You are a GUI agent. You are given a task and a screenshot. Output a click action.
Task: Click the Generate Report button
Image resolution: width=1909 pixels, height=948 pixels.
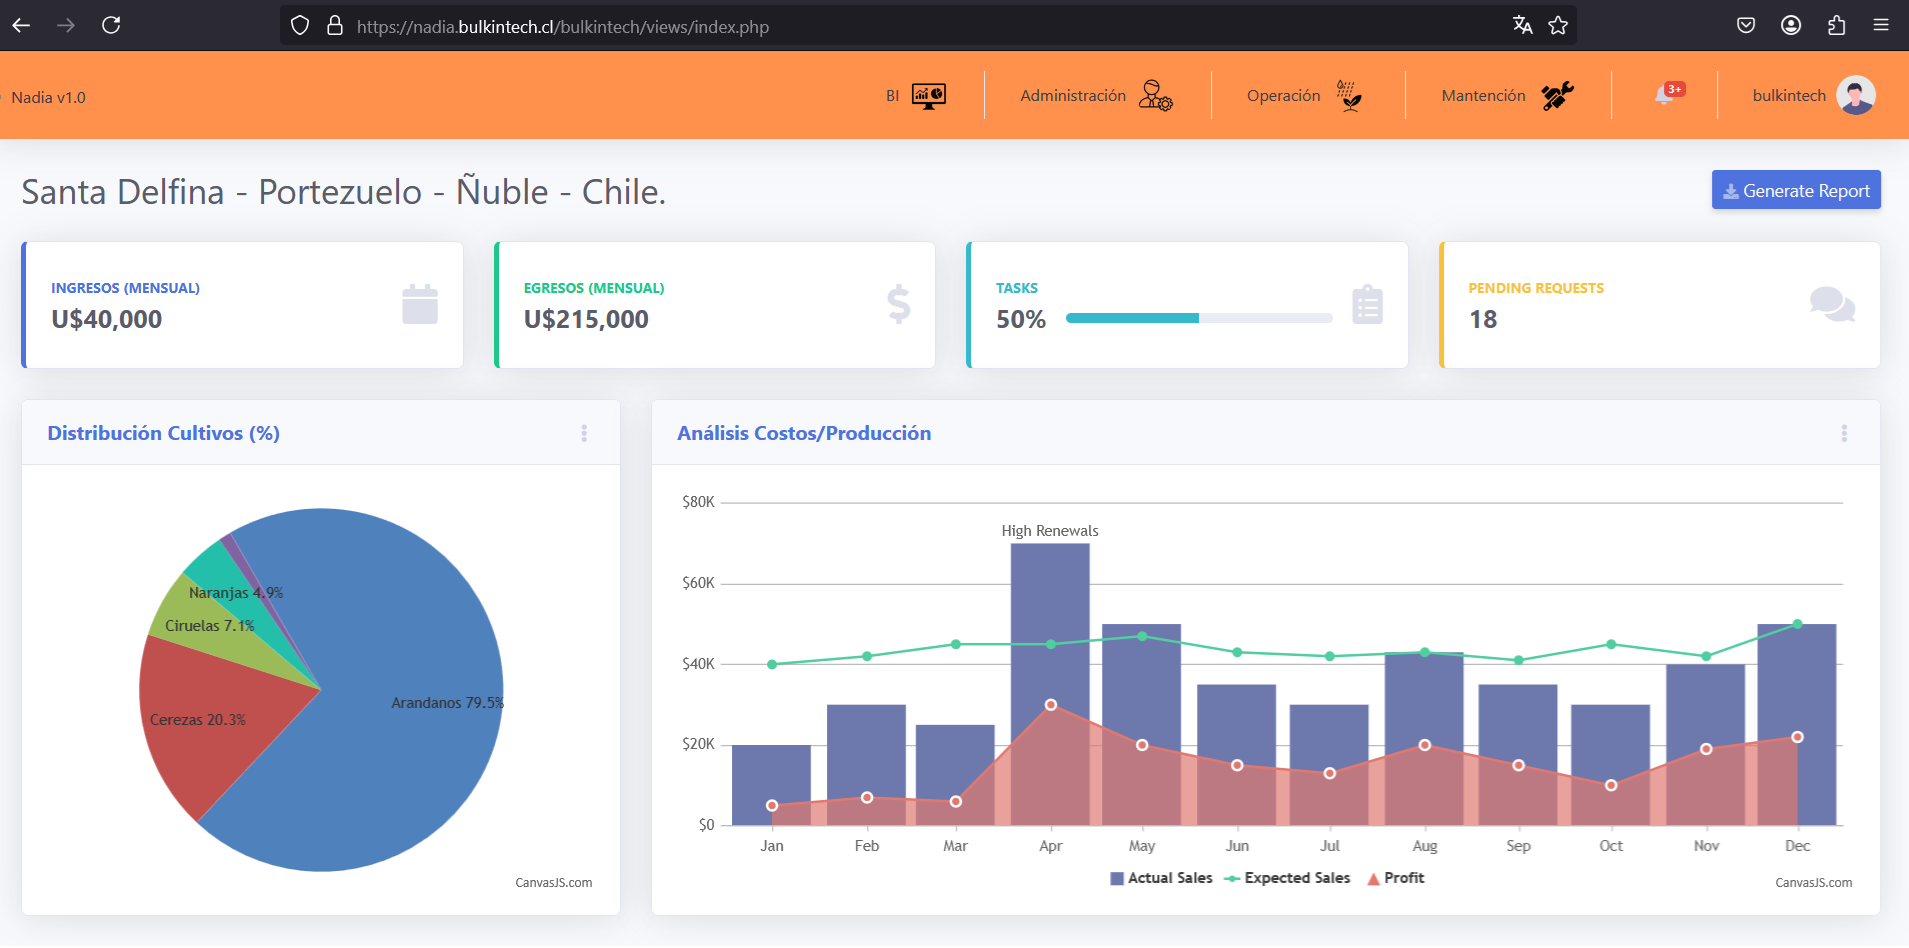[1796, 190]
